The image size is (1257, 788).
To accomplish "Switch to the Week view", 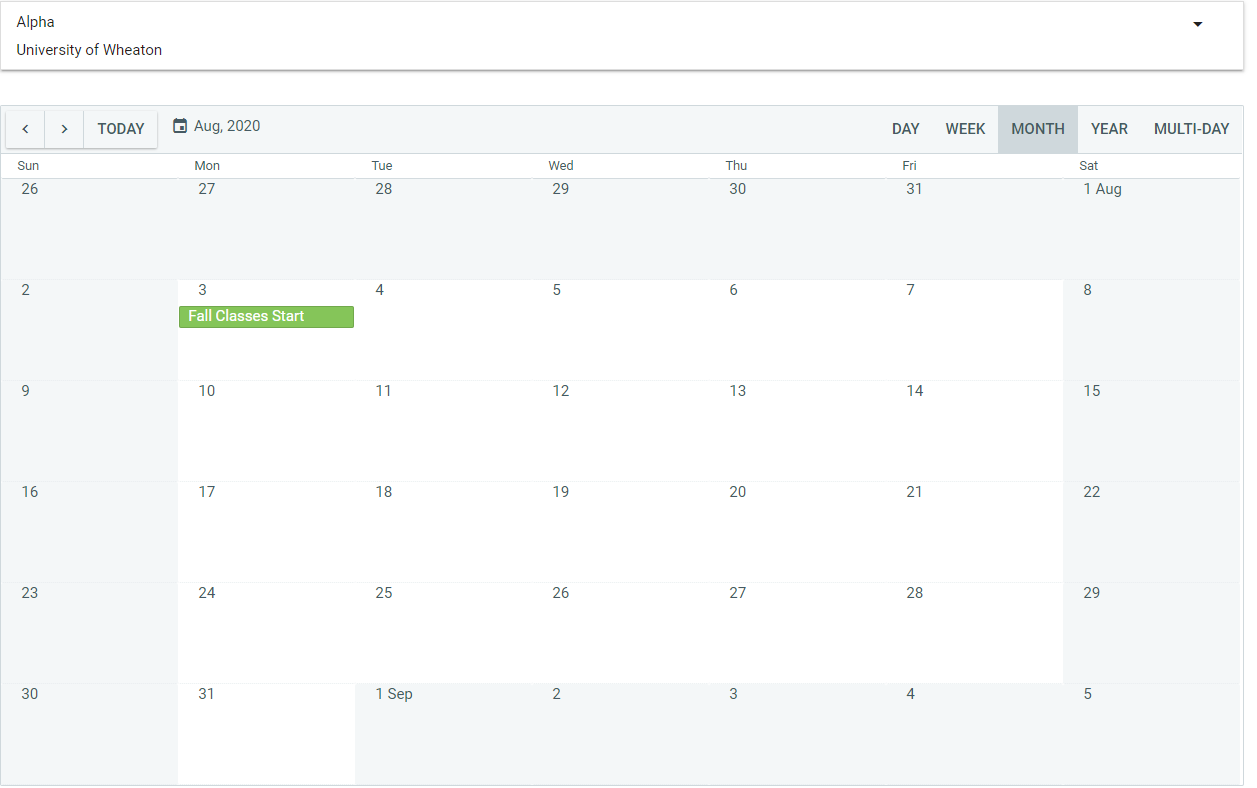I will pyautogui.click(x=965, y=129).
